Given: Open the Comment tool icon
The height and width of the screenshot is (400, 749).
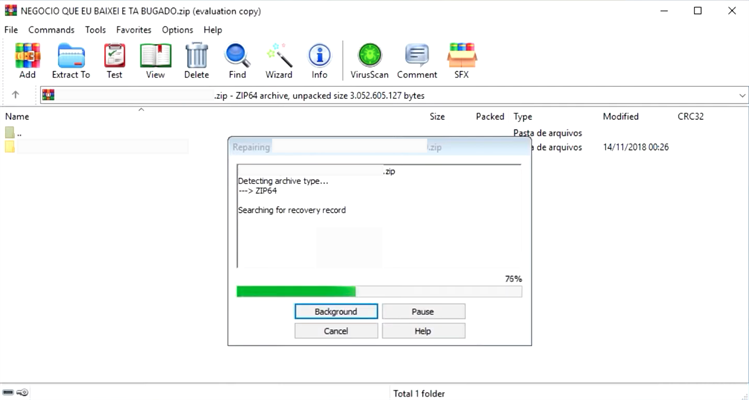Looking at the screenshot, I should 417,60.
